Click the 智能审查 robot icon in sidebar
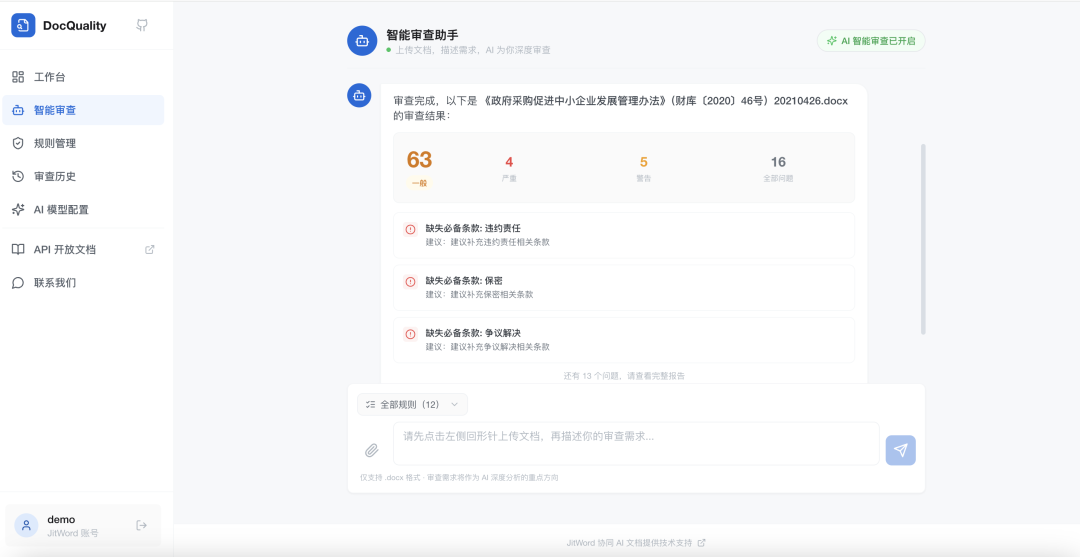 point(18,110)
